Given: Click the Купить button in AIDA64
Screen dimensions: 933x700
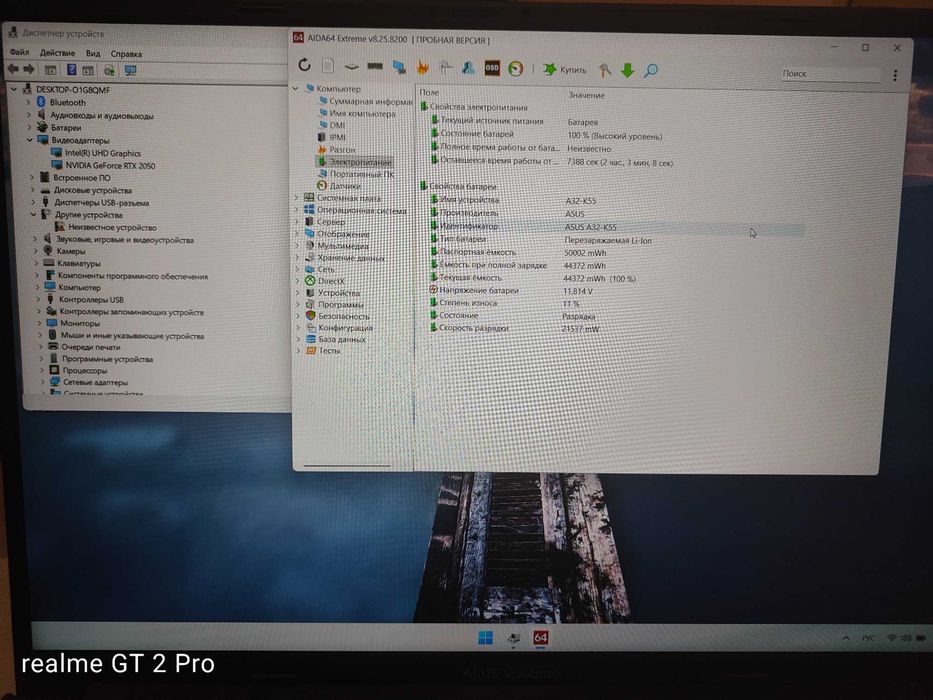Looking at the screenshot, I should [565, 70].
